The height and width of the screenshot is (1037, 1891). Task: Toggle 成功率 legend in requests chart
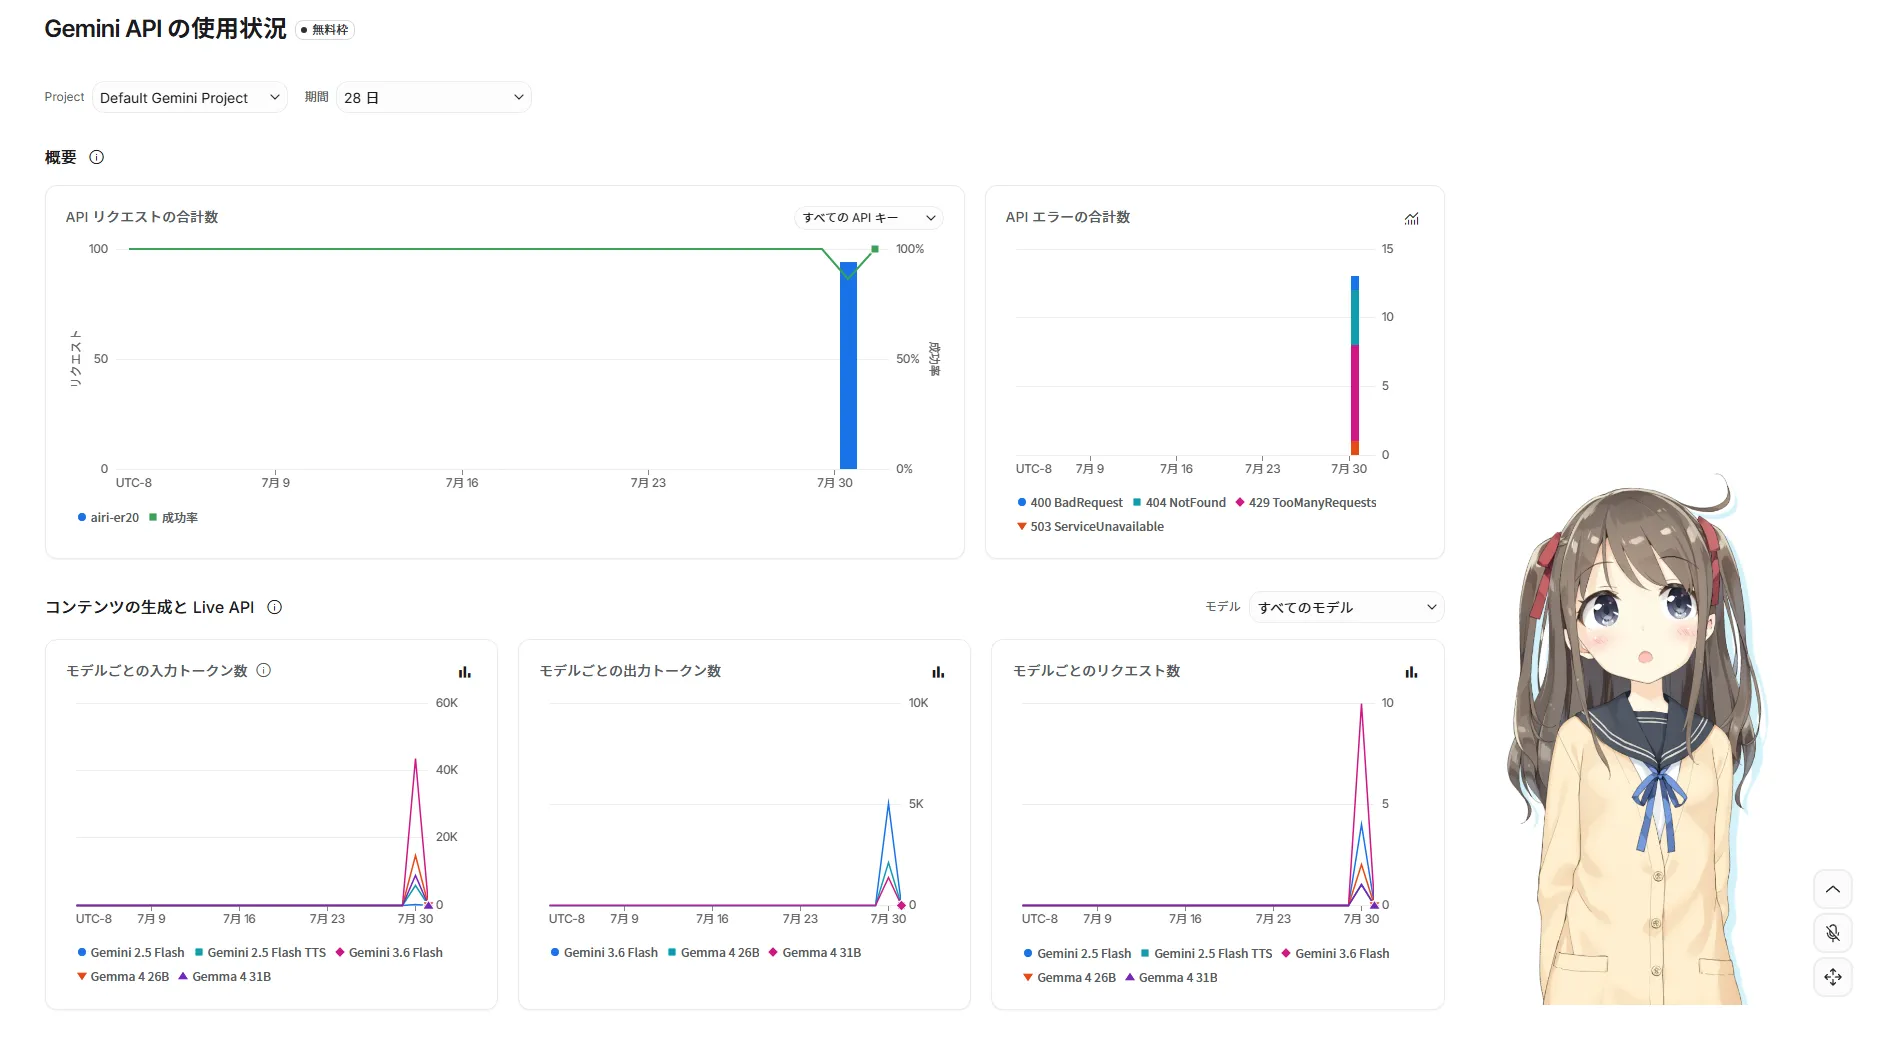pos(173,517)
